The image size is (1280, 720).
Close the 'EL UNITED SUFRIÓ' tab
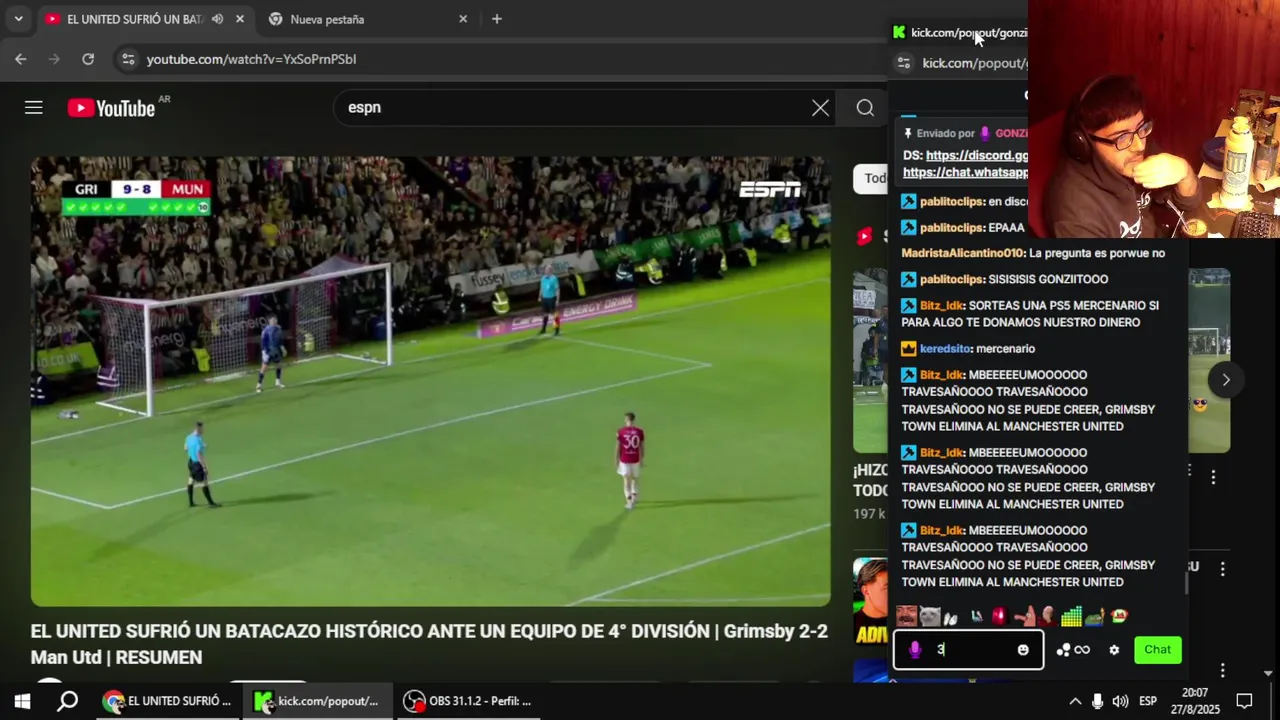coord(240,19)
